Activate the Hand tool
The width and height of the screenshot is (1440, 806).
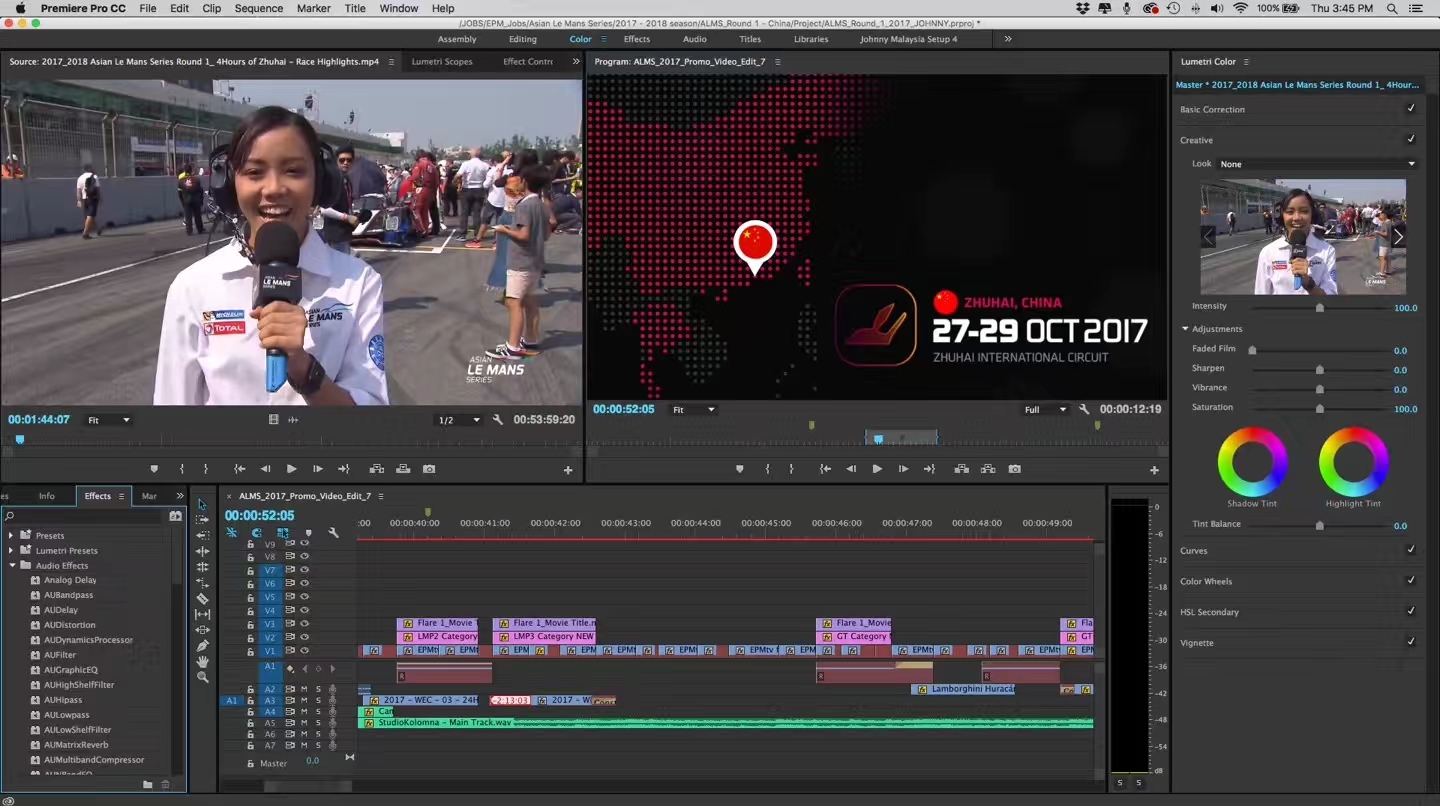click(202, 662)
